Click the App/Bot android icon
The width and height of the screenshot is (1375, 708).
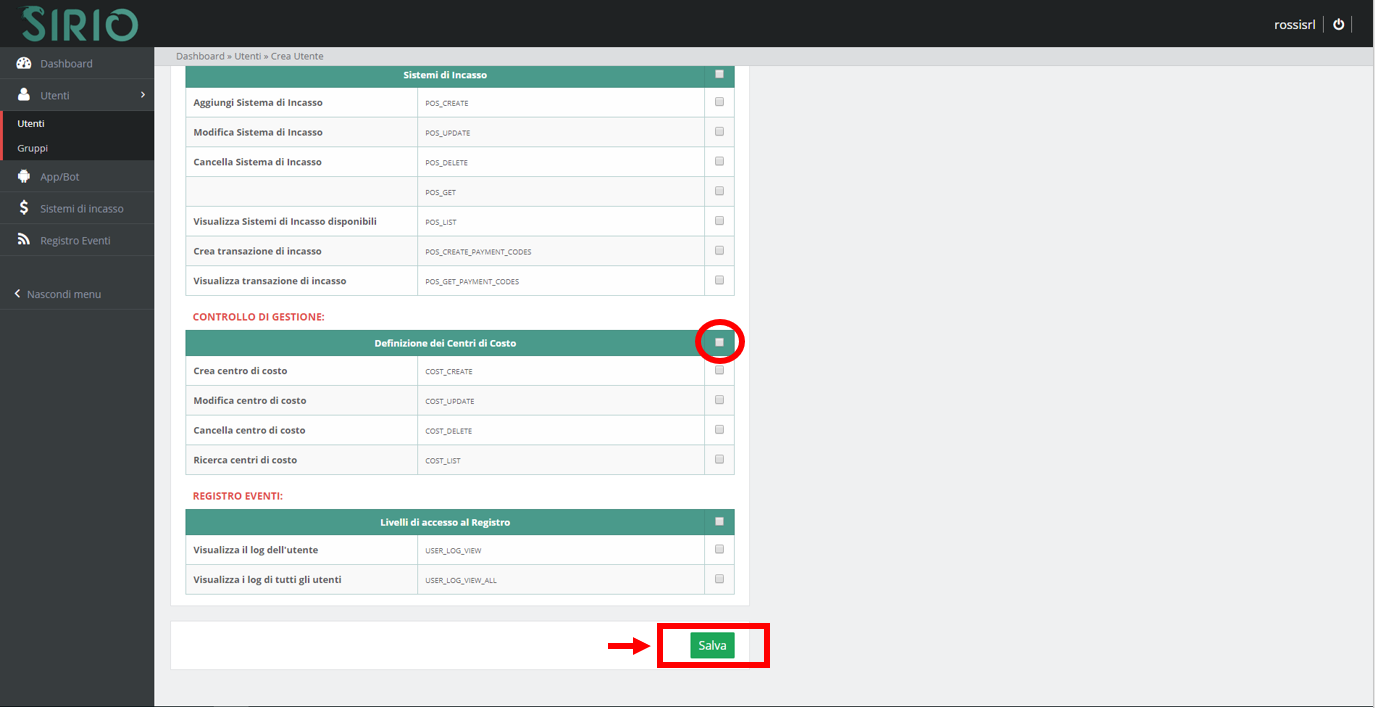(24, 177)
